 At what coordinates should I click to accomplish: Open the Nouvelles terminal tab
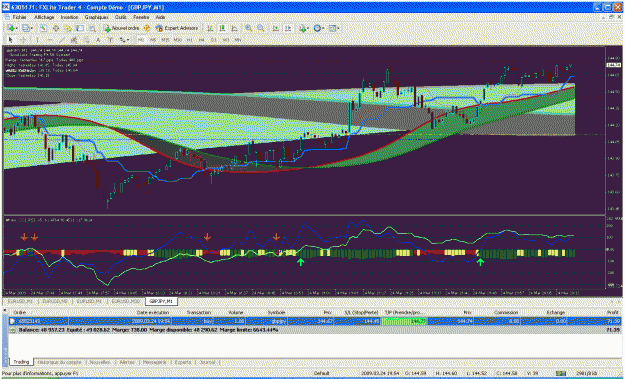click(x=100, y=362)
